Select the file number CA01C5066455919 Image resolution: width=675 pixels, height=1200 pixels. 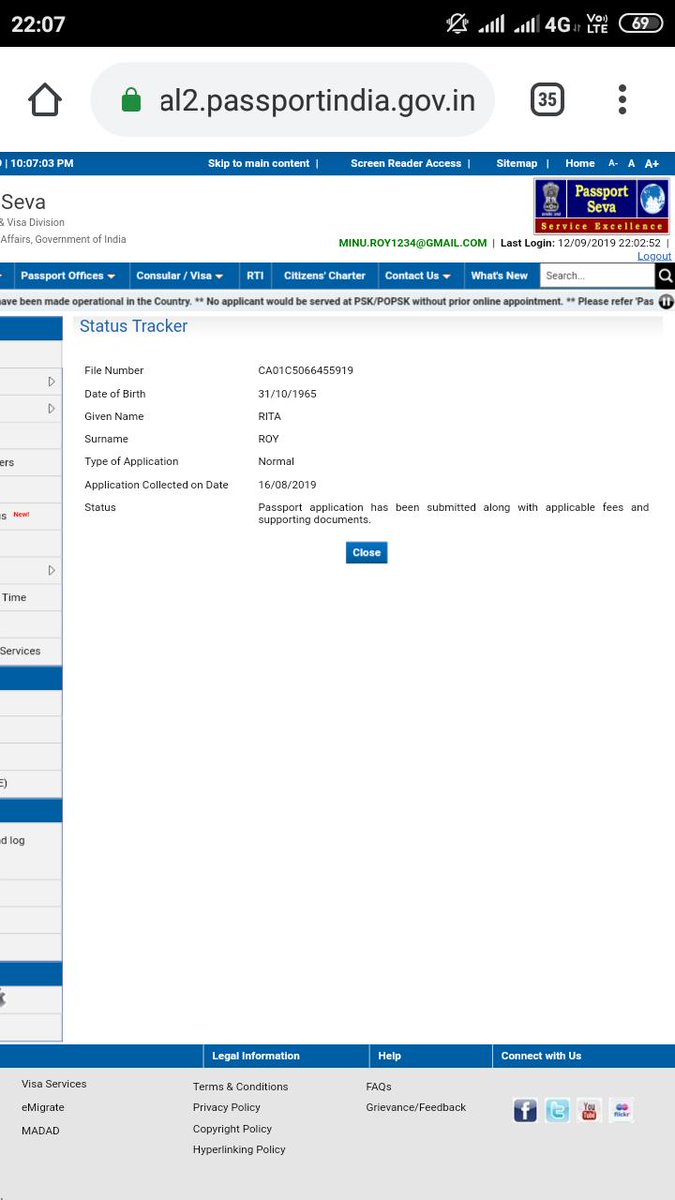[305, 370]
